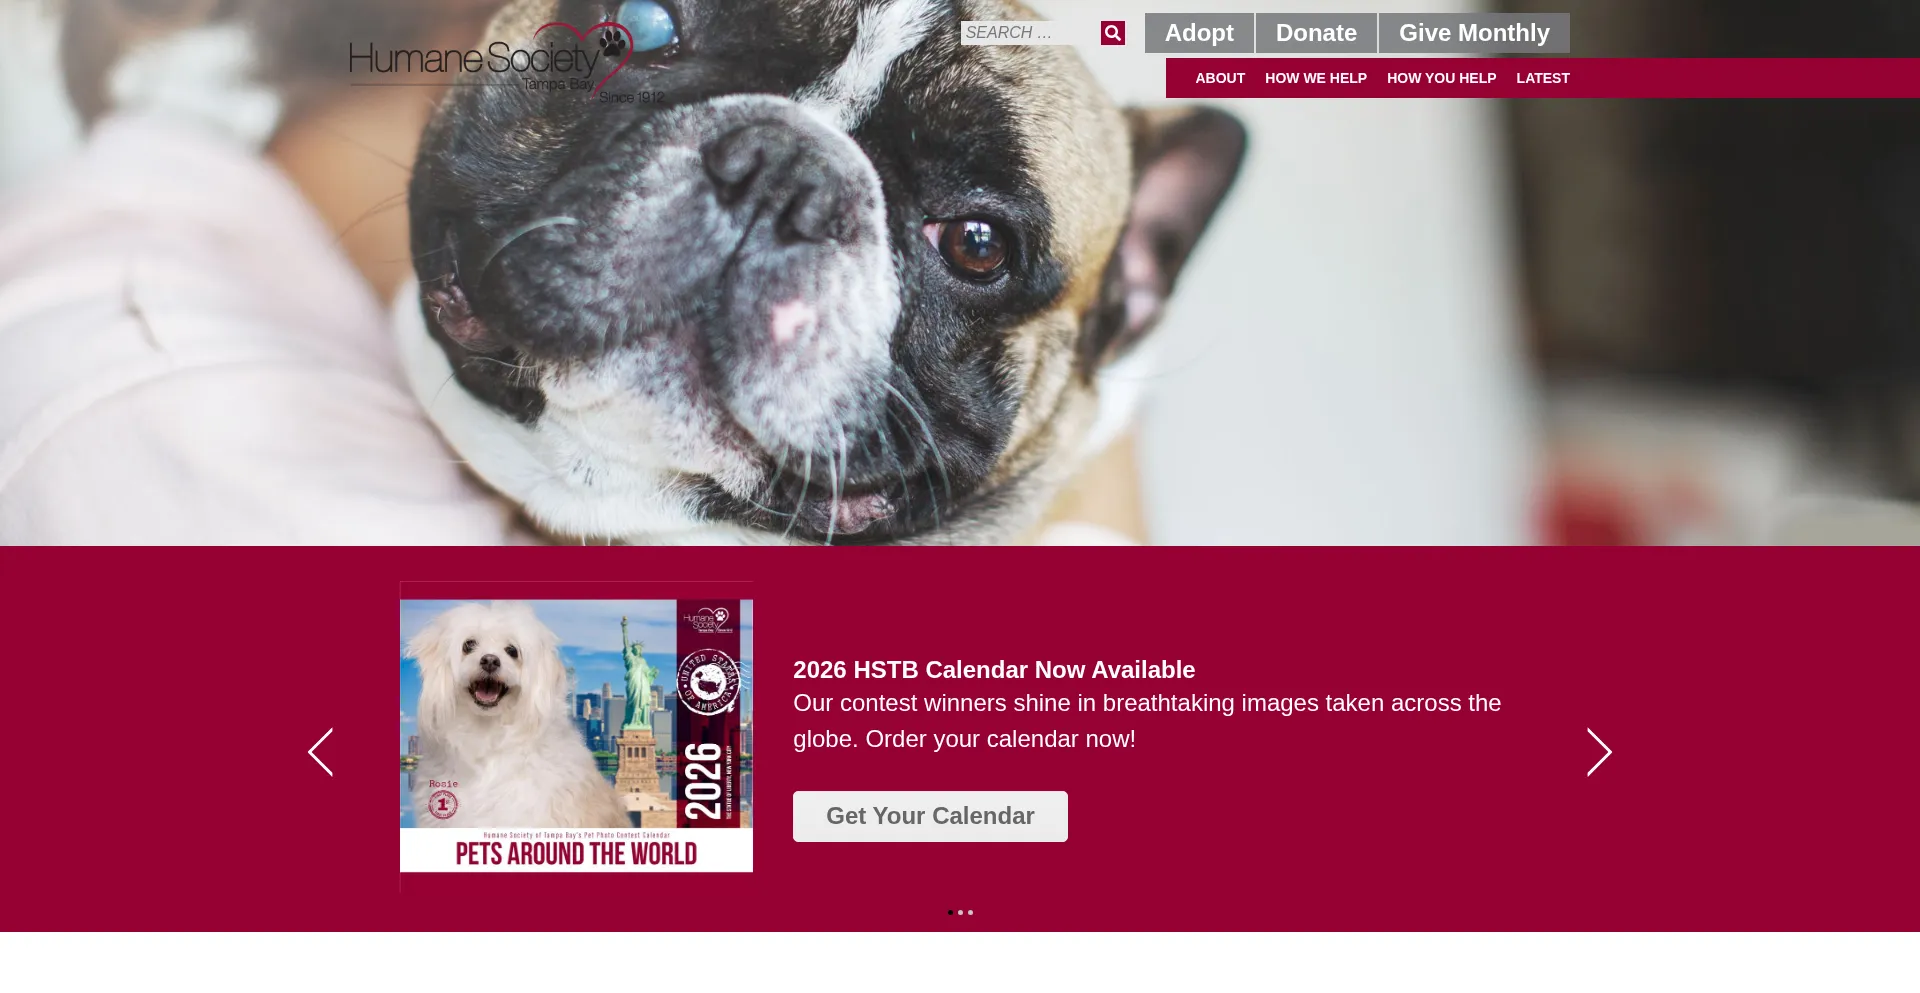
Task: Expand the HOW YOU HELP menu
Action: pyautogui.click(x=1441, y=78)
